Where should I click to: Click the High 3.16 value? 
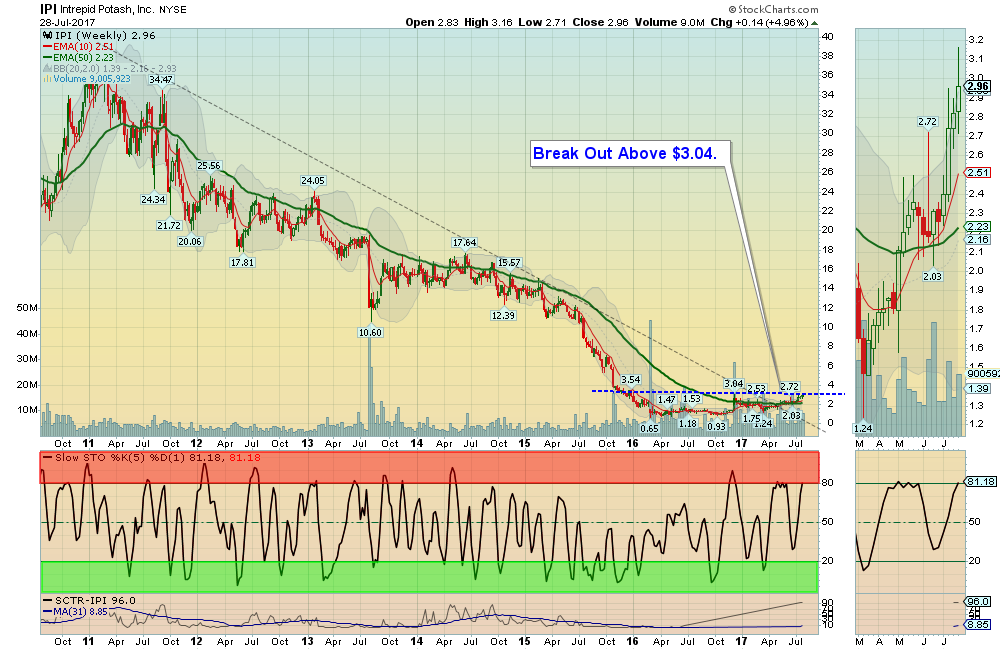(x=488, y=22)
